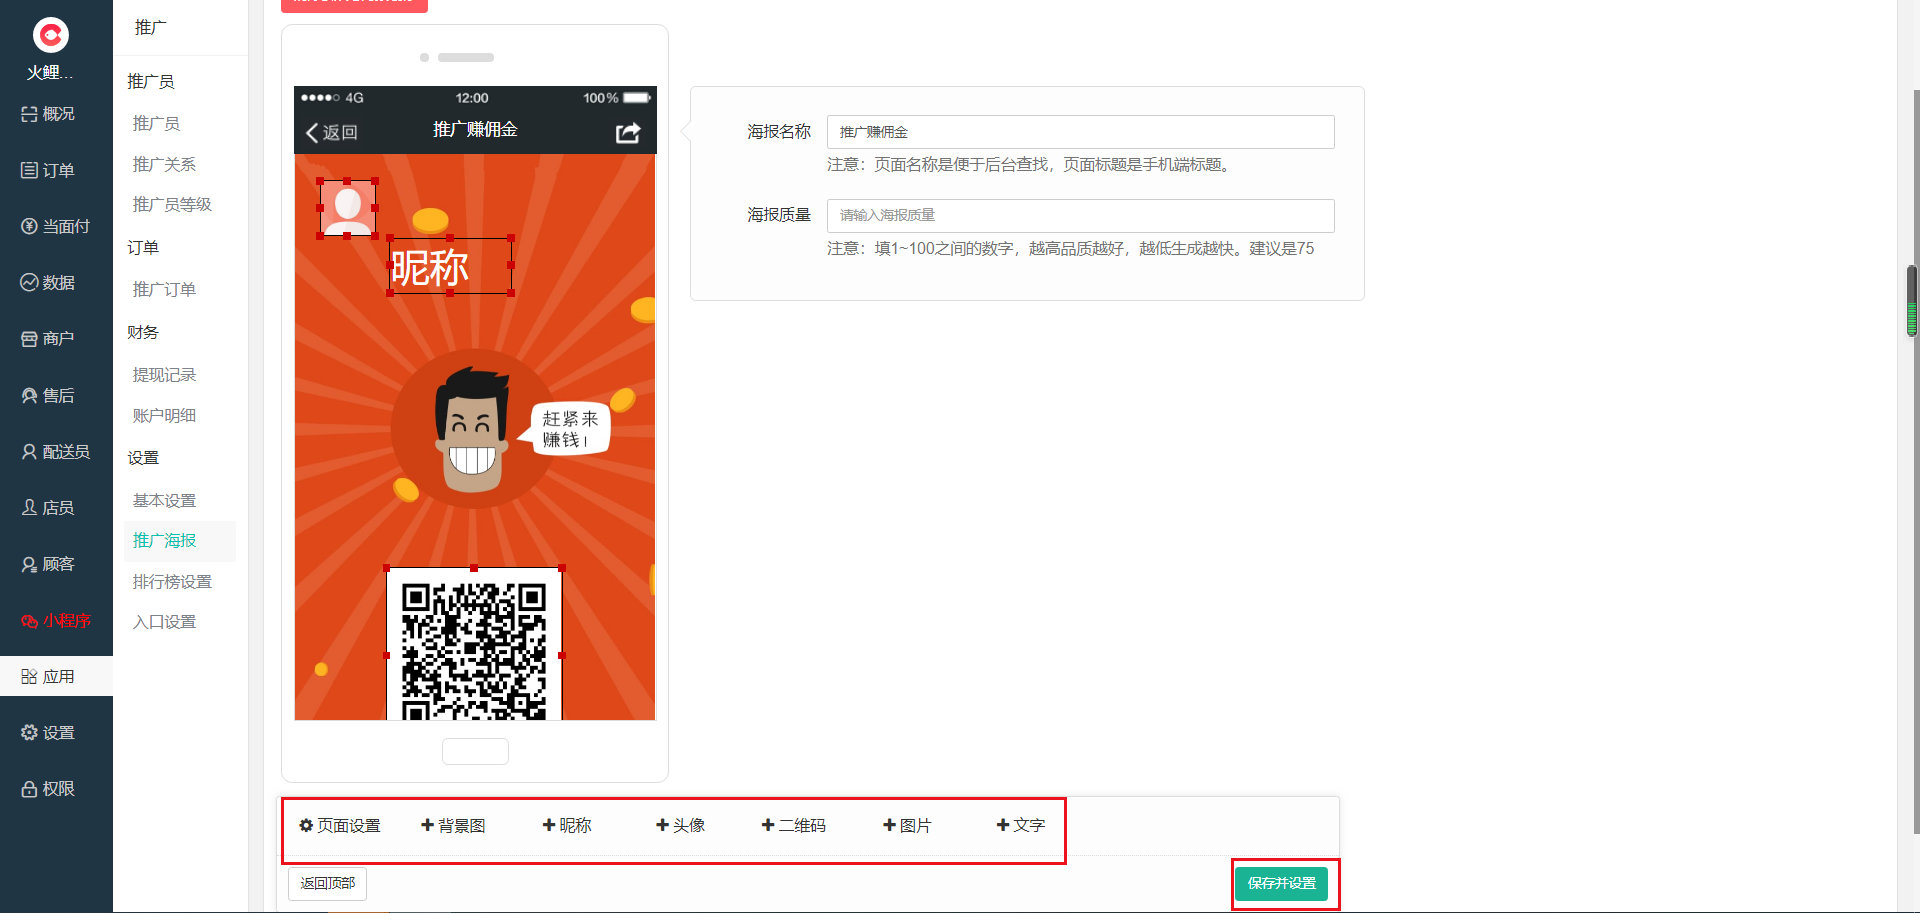Open 概况 overview in left sidebar

[x=48, y=114]
